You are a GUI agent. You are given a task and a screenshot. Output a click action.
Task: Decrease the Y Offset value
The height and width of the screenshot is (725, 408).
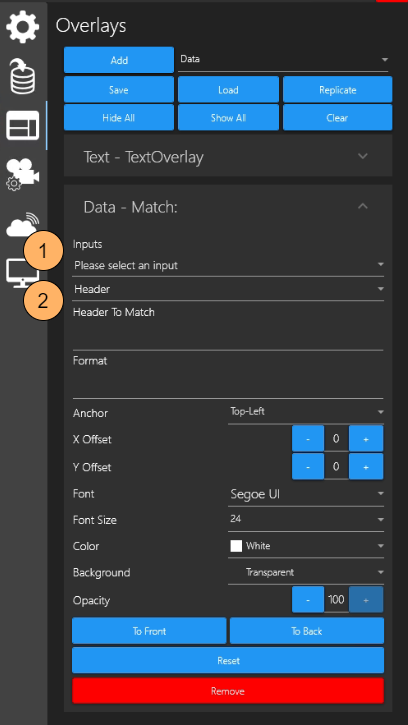click(x=308, y=467)
